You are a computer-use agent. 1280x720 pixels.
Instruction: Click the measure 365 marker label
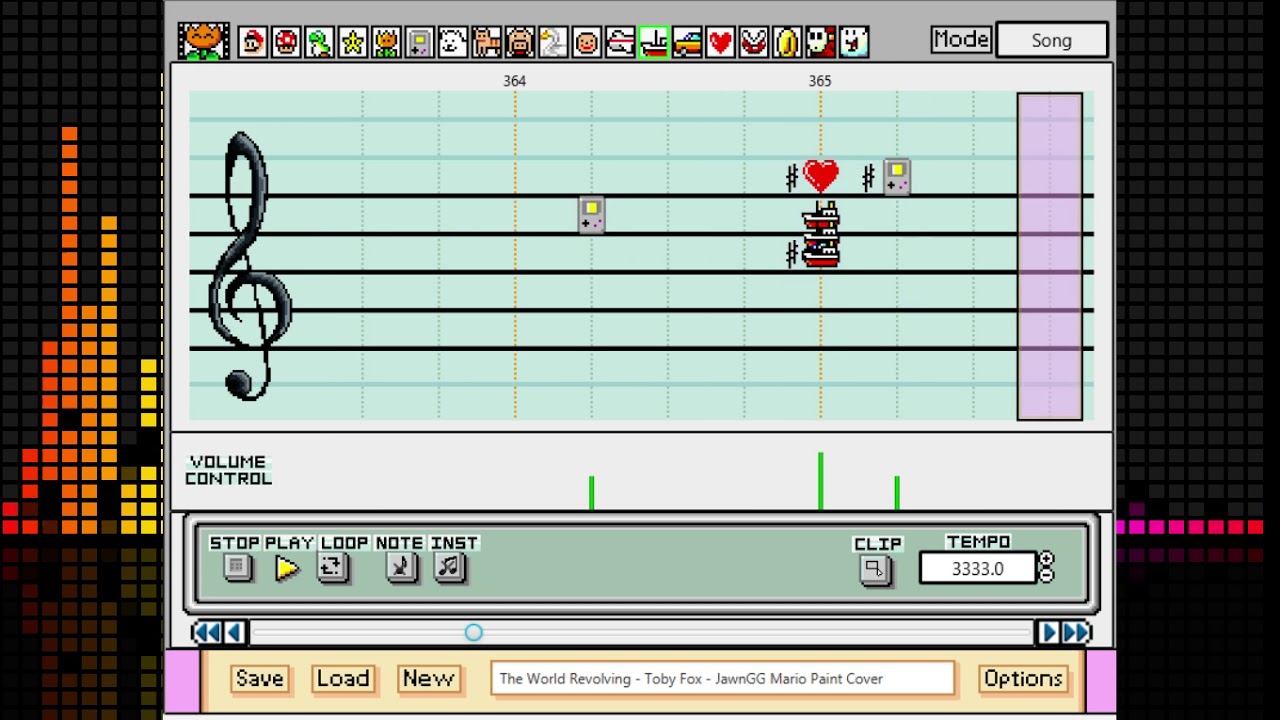tap(820, 81)
